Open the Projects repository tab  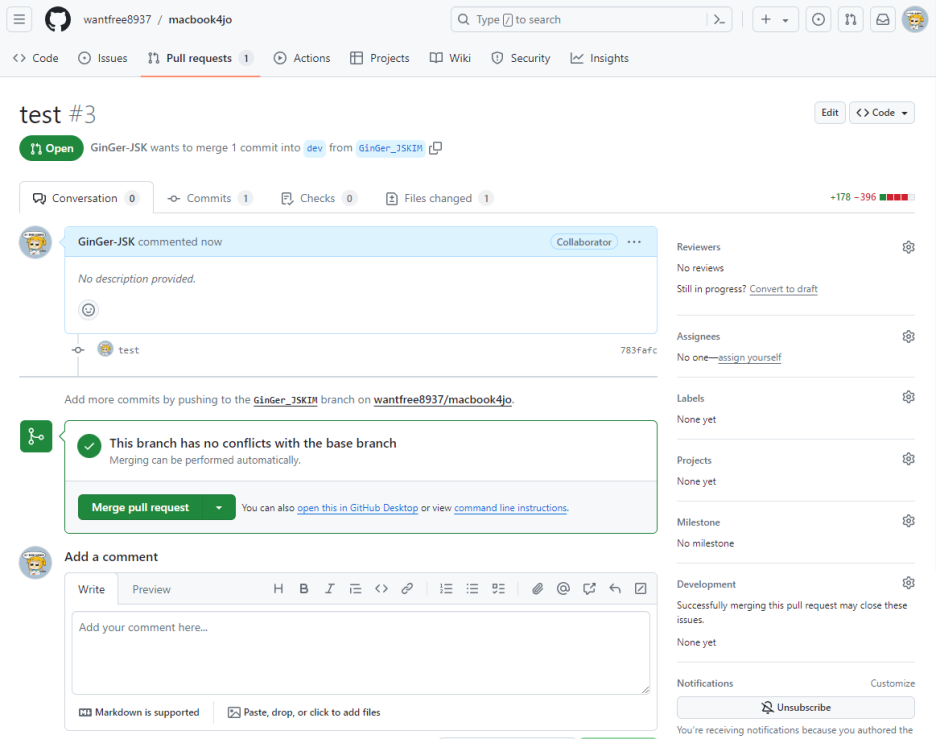pos(380,58)
